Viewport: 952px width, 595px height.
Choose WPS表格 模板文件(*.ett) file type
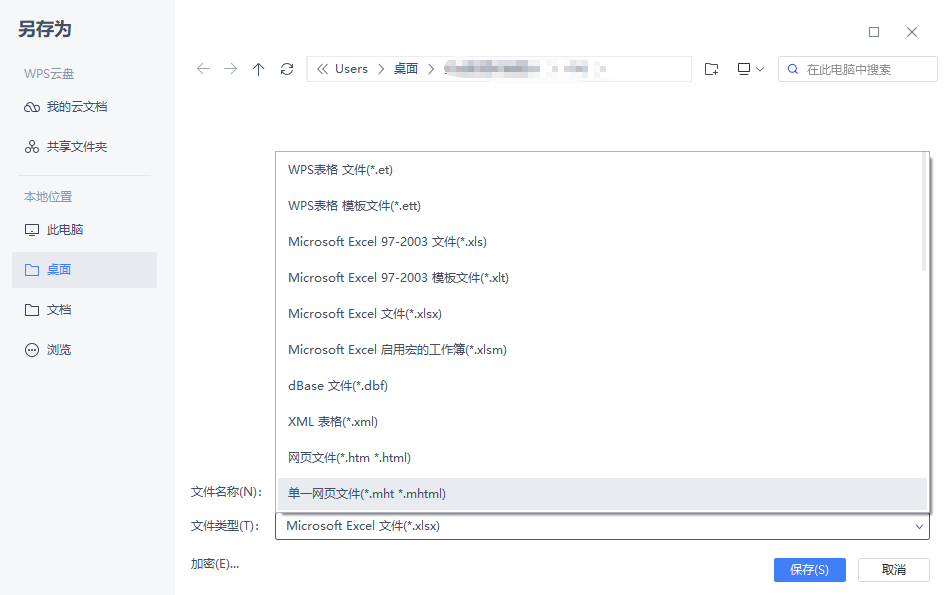pyautogui.click(x=600, y=206)
